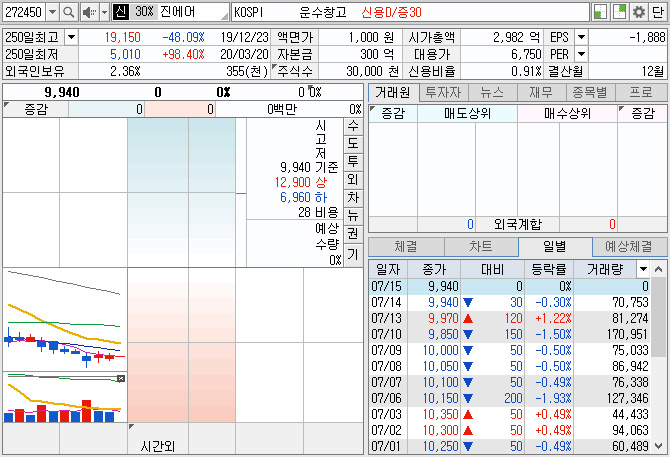Click the 투 side button
This screenshot has height=457, width=670.
coord(353,161)
